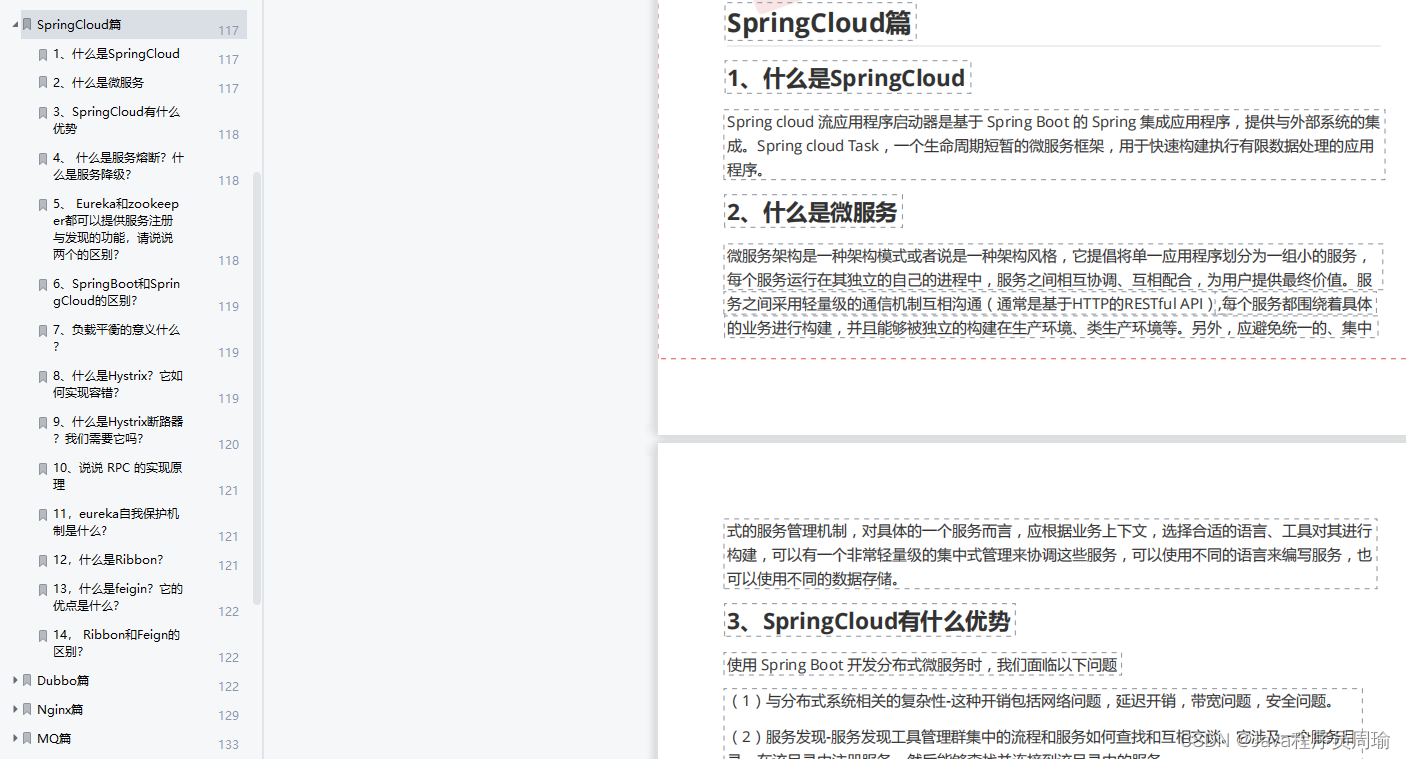The width and height of the screenshot is (1406, 759).
Task: Click page number 120 in bookmark list
Action: (x=229, y=444)
